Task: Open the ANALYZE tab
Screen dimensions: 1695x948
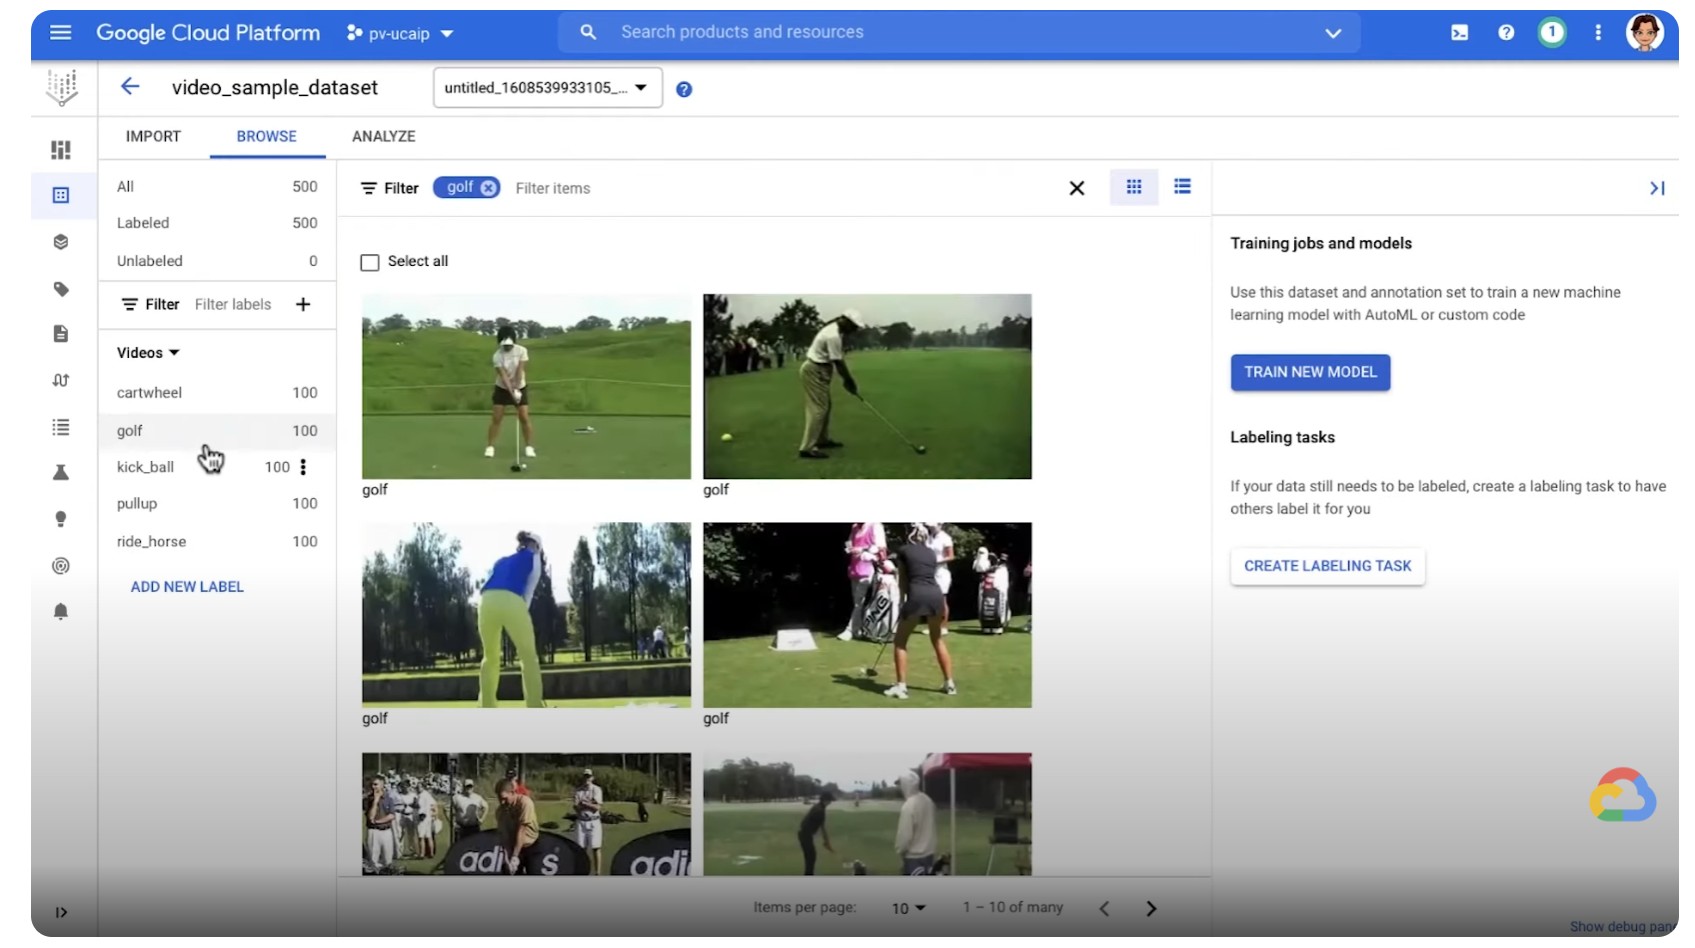Action: point(383,137)
